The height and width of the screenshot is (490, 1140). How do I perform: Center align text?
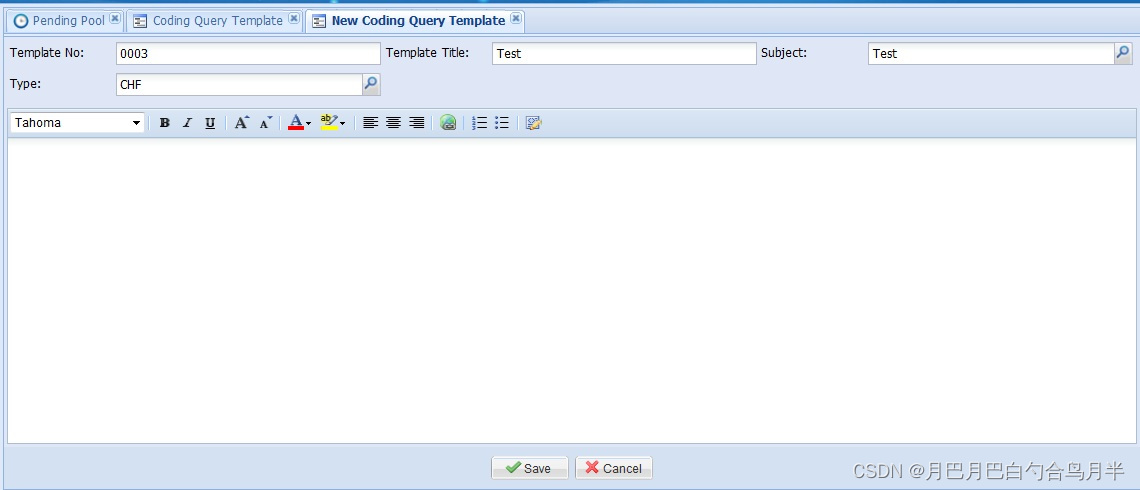(x=393, y=123)
